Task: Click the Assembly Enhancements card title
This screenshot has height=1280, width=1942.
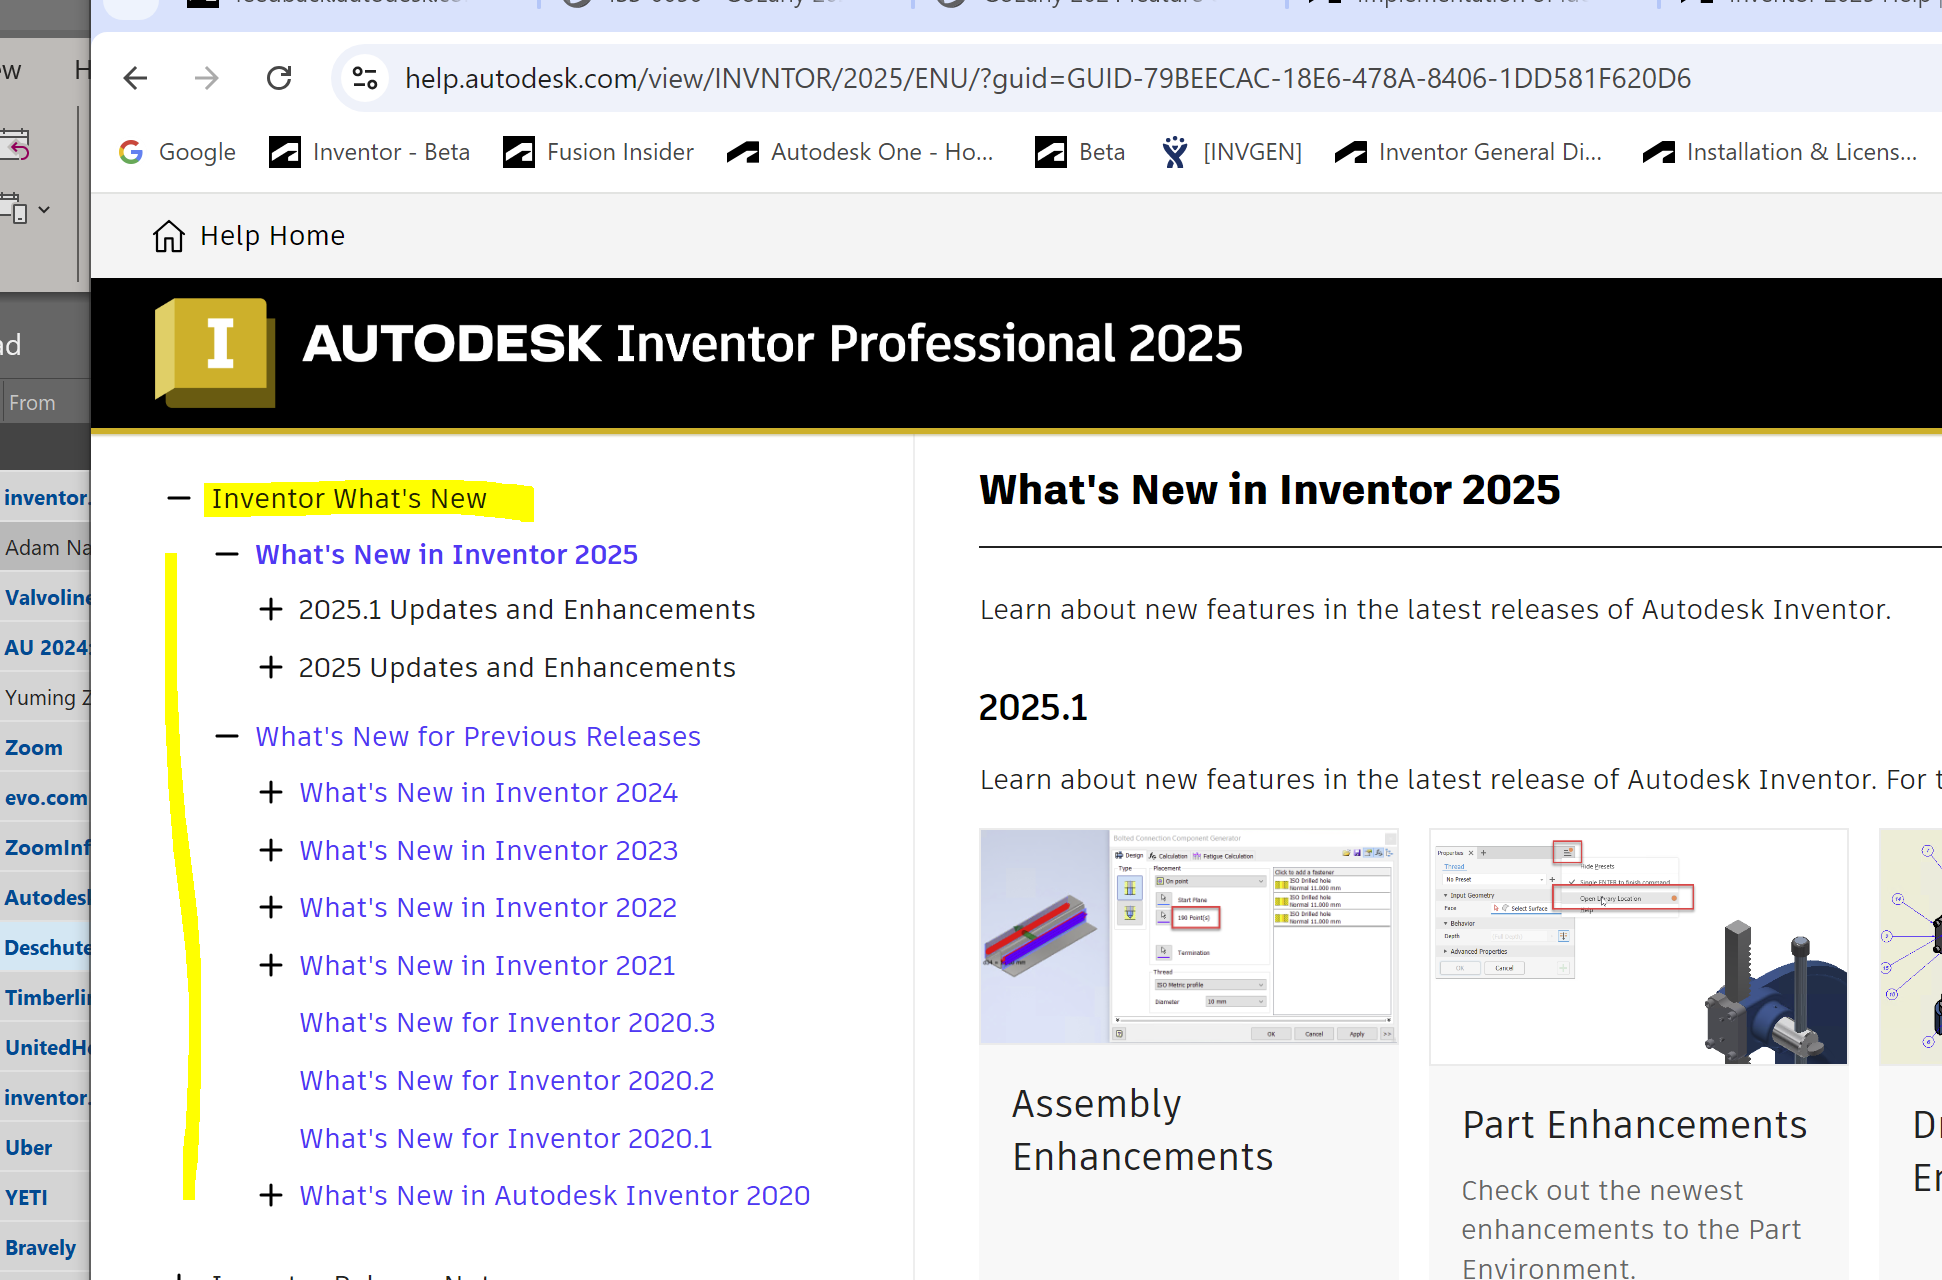Action: (1143, 1130)
